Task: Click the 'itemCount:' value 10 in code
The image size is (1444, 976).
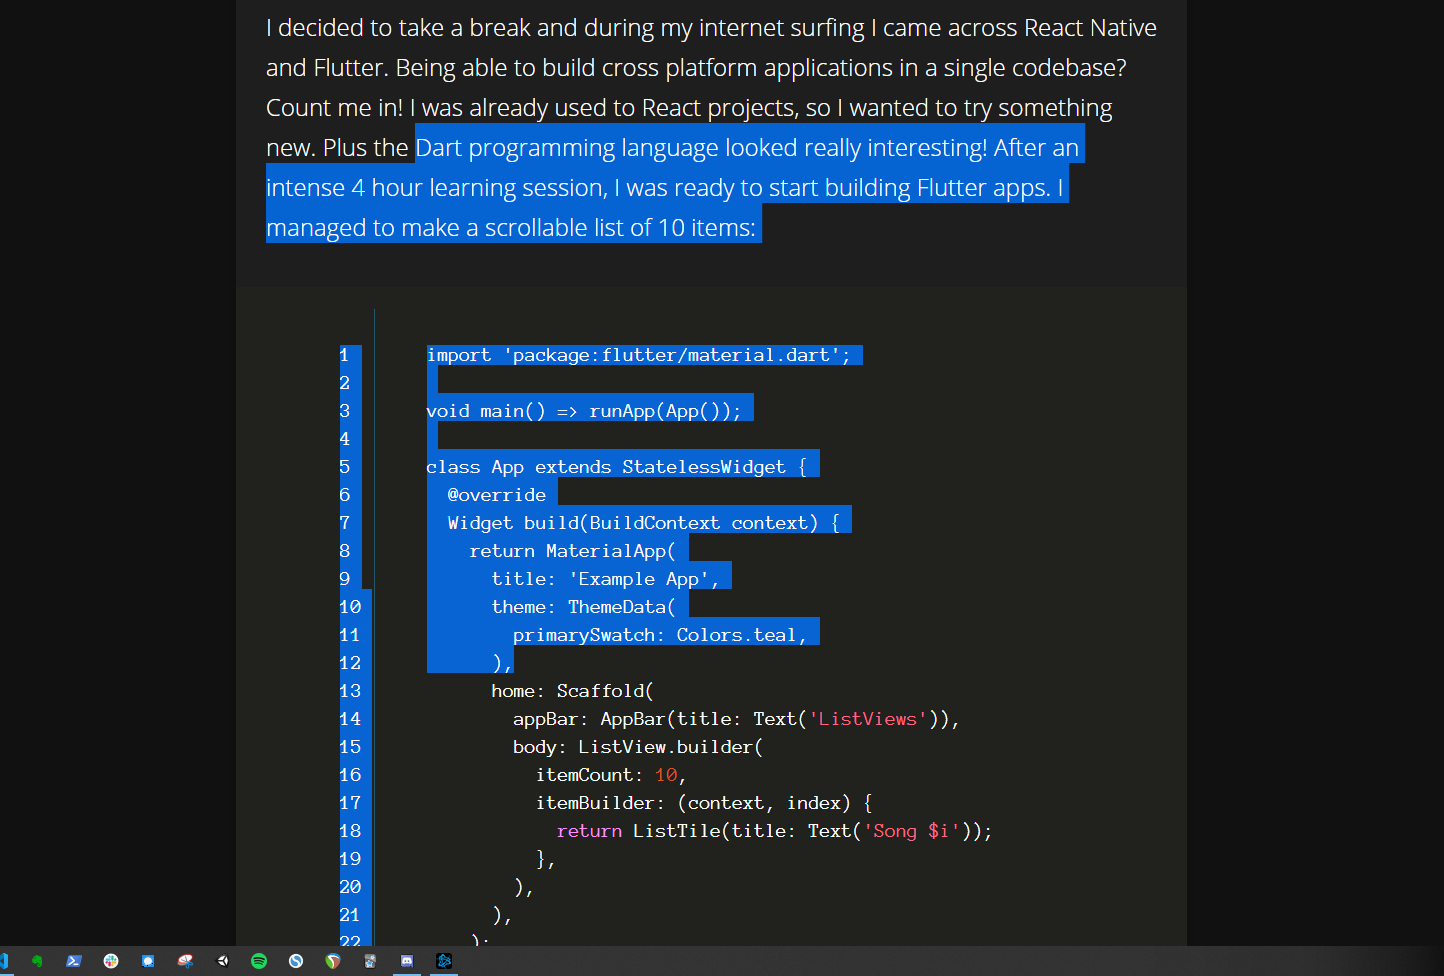Action: pos(666,775)
